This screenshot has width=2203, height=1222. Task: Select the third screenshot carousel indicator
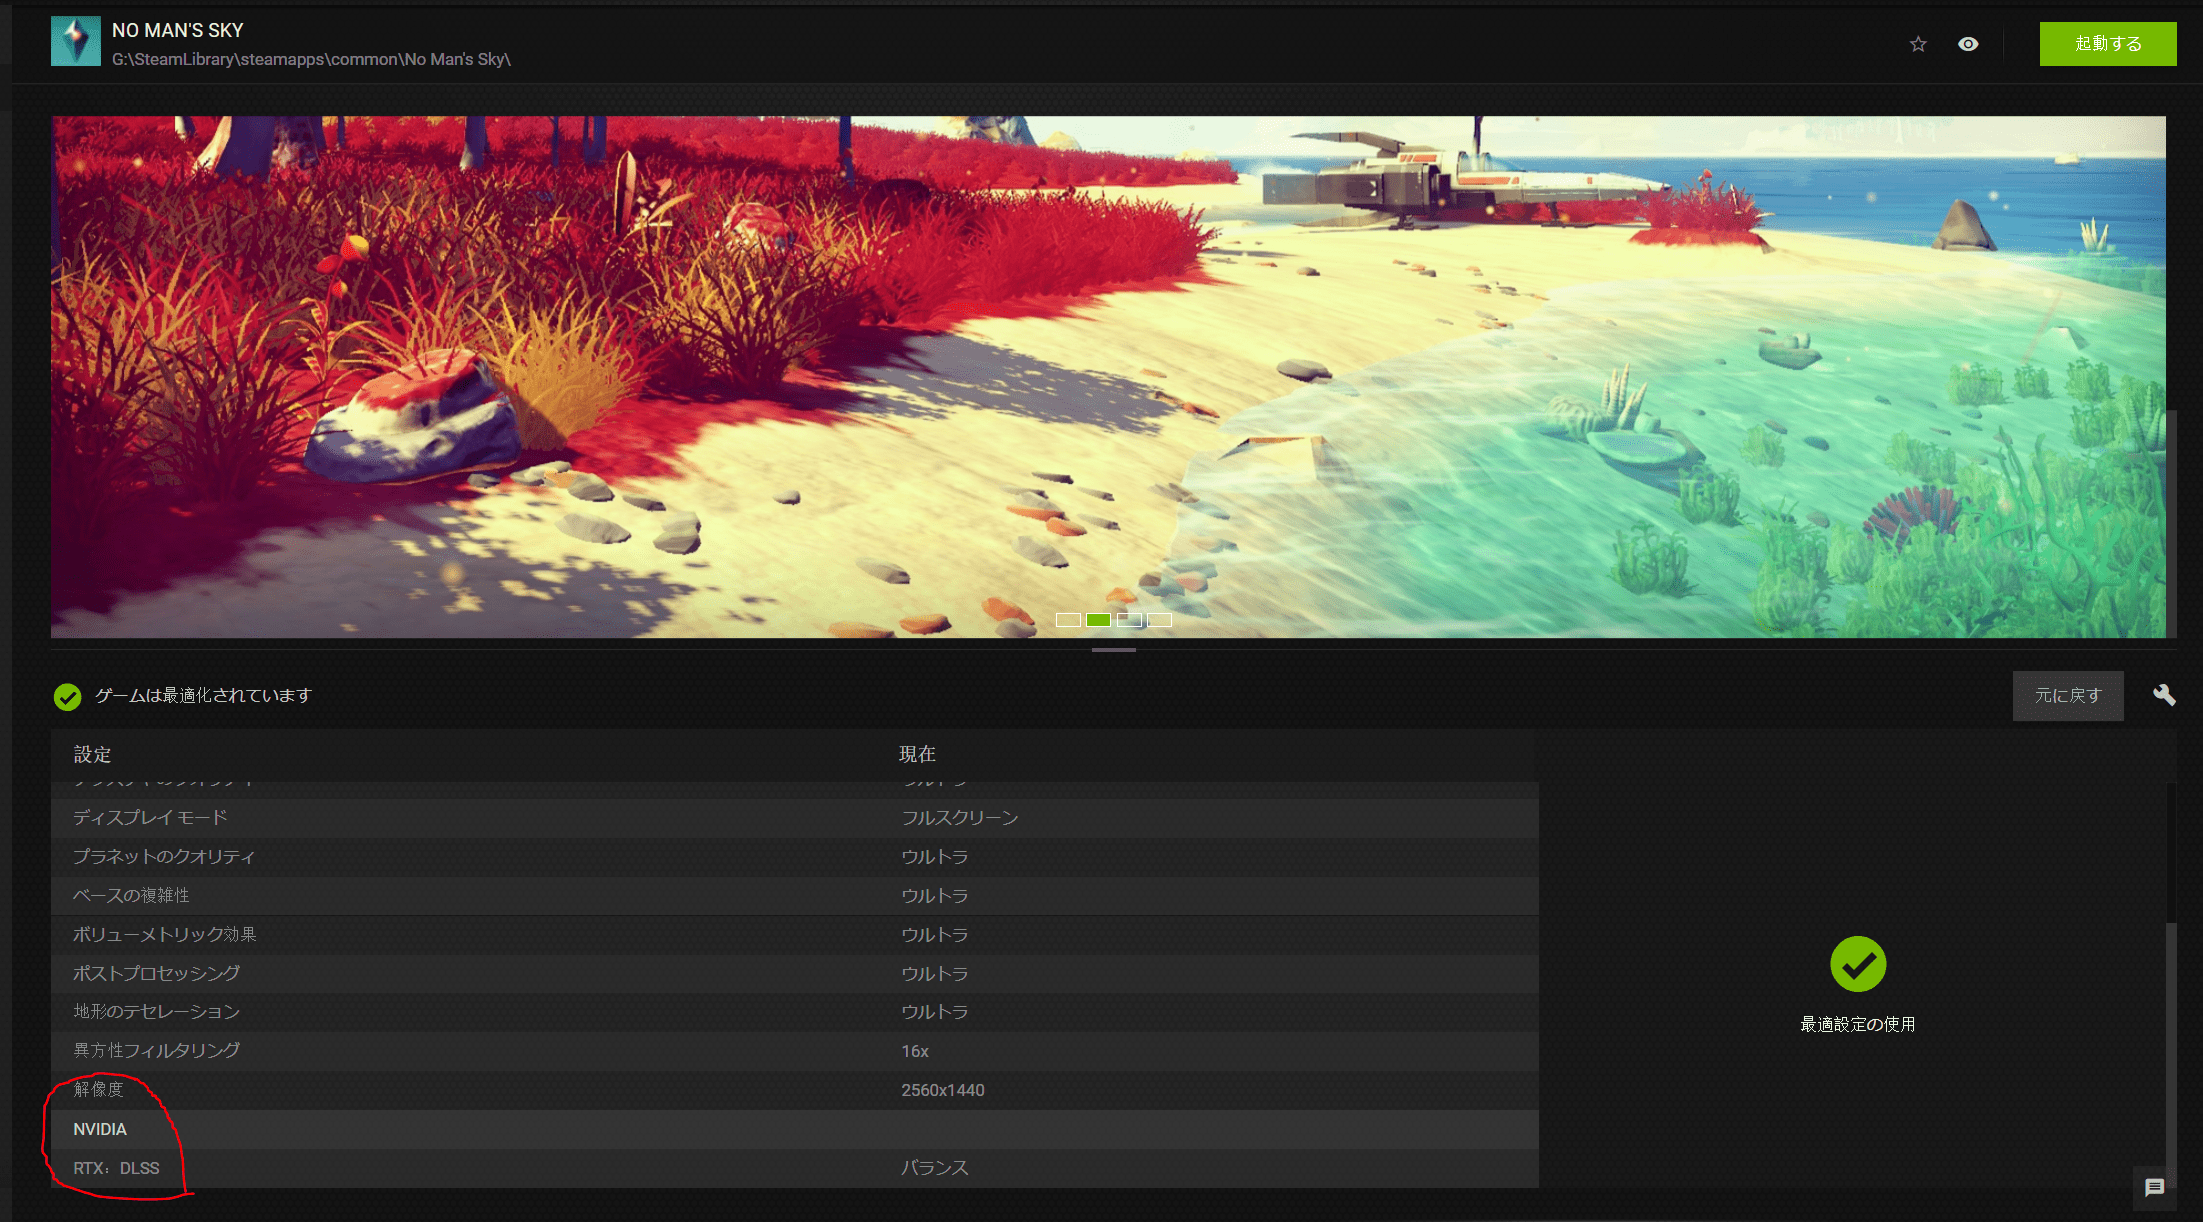click(x=1129, y=620)
